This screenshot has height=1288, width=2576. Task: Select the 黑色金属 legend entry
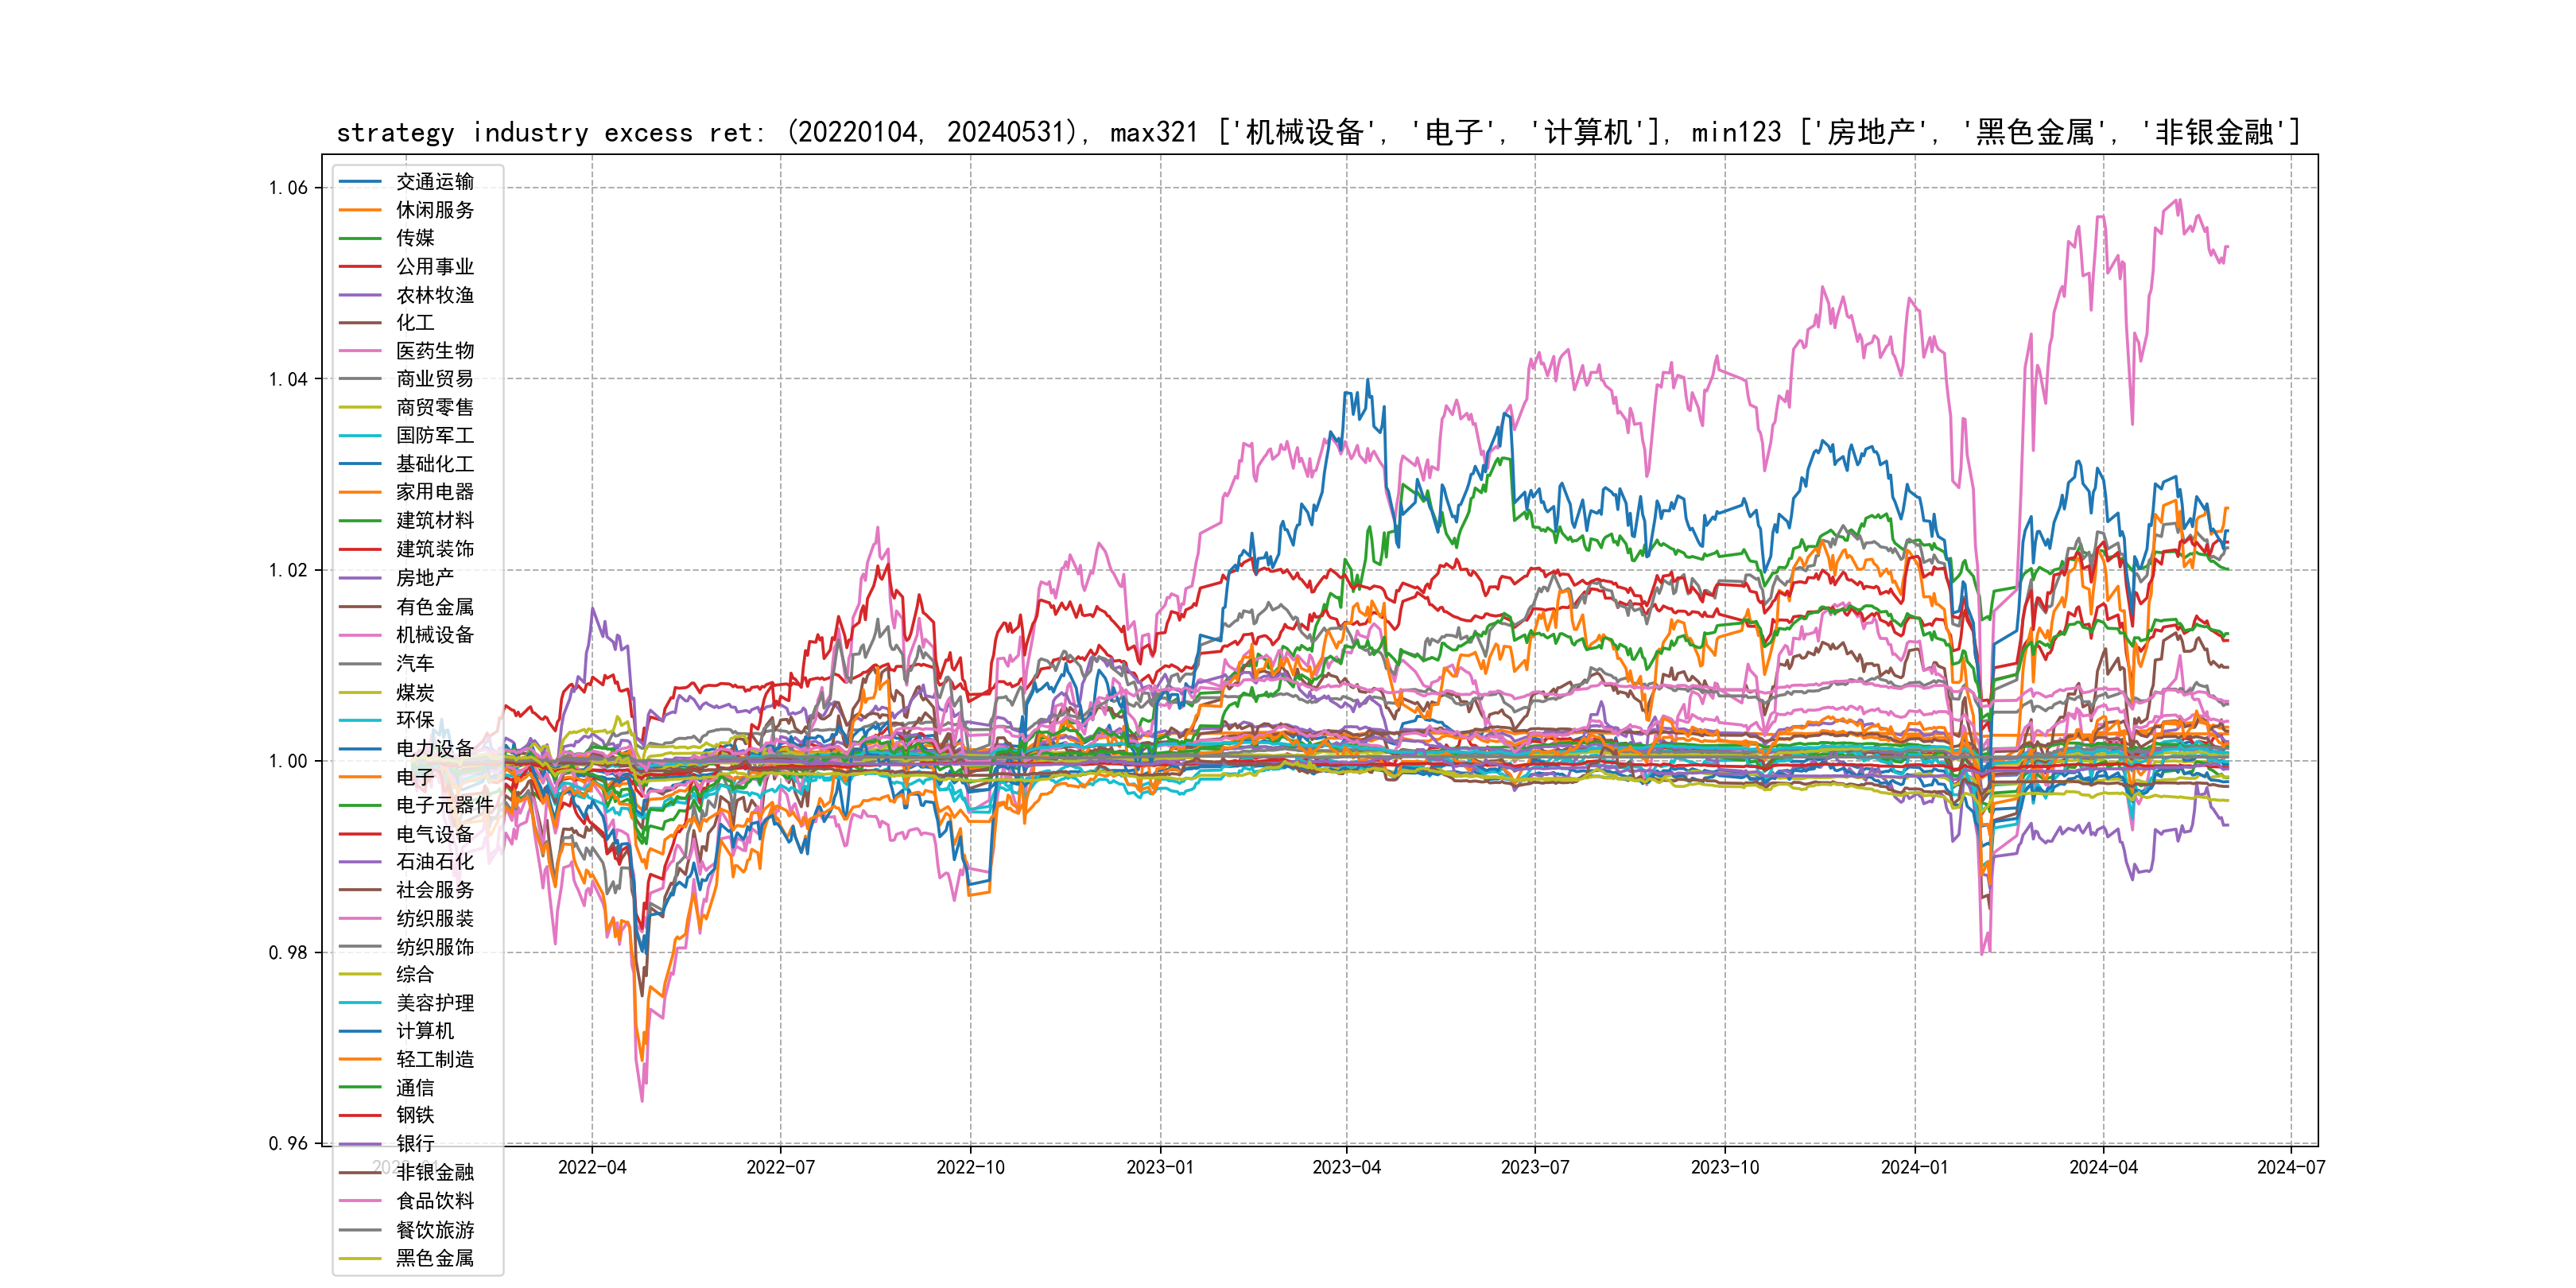point(434,1258)
